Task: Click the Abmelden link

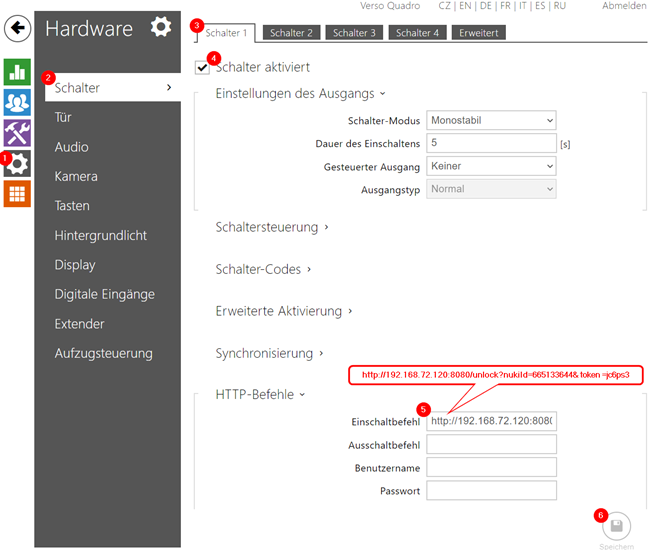Action: [x=624, y=6]
